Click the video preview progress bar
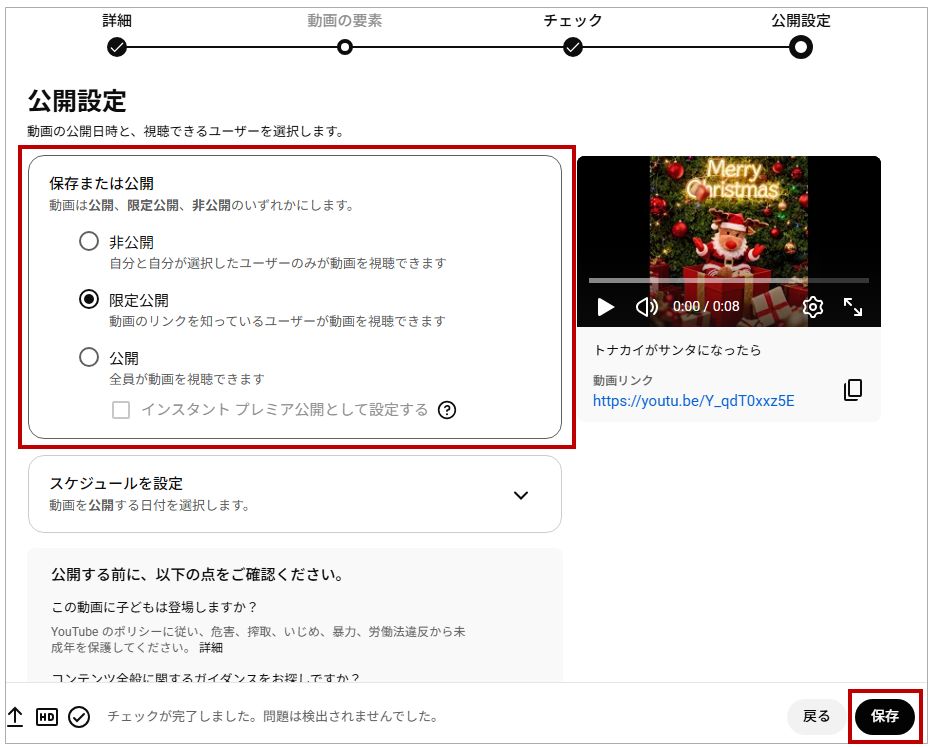The image size is (933, 747). 728,281
